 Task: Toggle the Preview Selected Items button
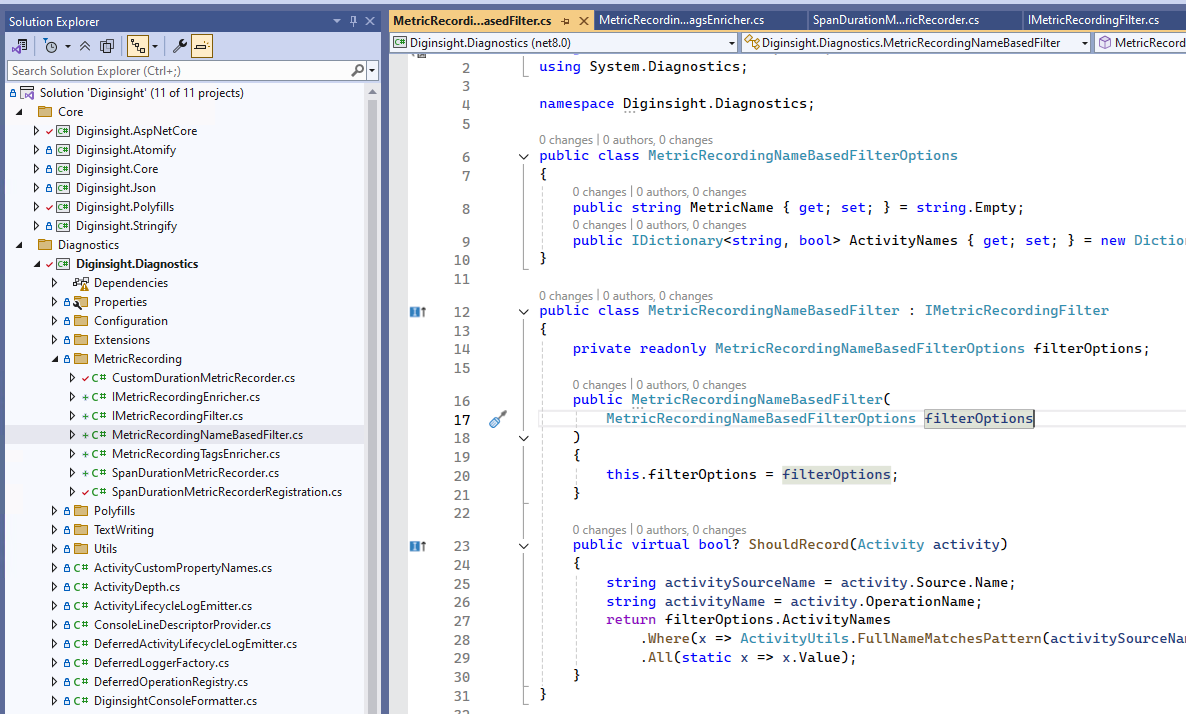click(202, 46)
